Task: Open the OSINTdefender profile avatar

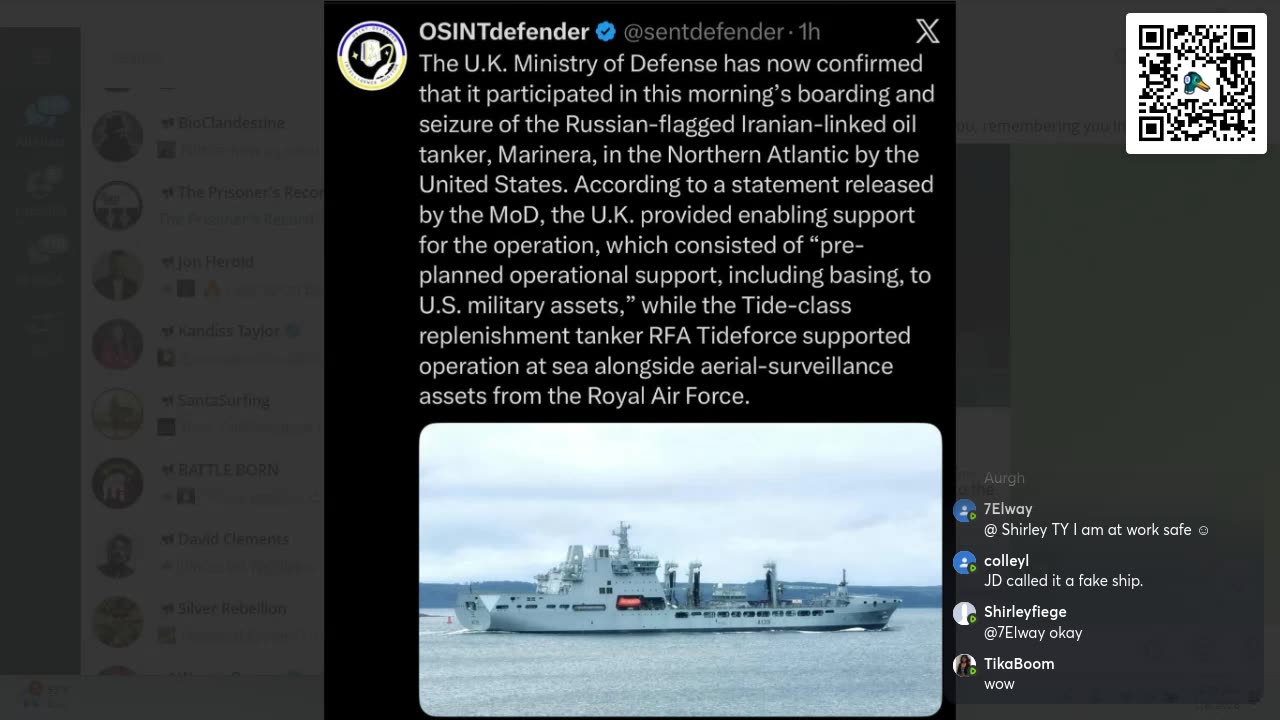Action: pyautogui.click(x=372, y=56)
